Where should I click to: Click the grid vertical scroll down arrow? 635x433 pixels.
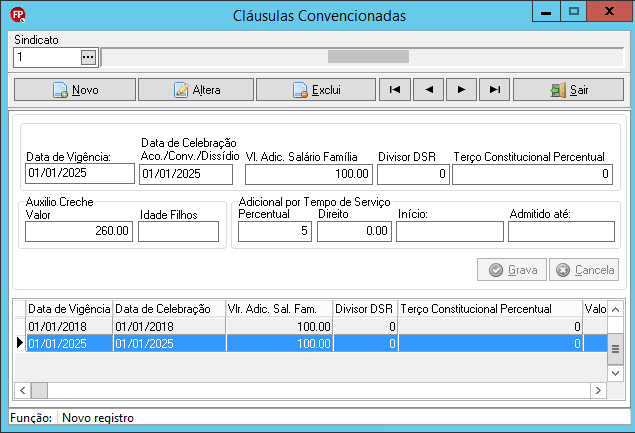[x=615, y=373]
